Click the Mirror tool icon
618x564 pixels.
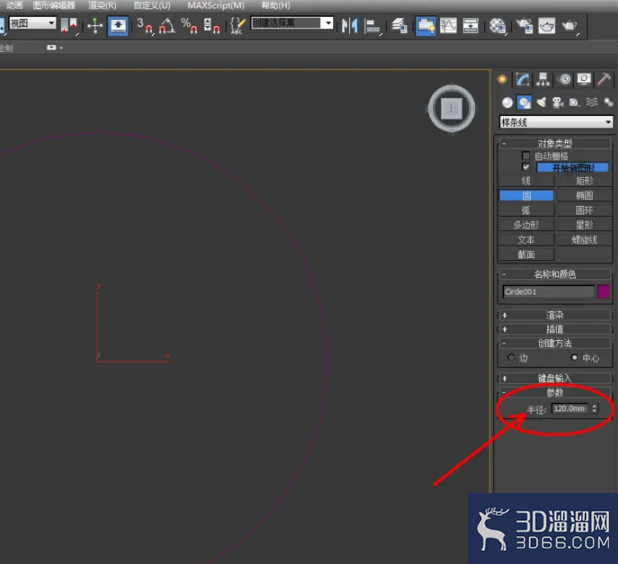350,26
